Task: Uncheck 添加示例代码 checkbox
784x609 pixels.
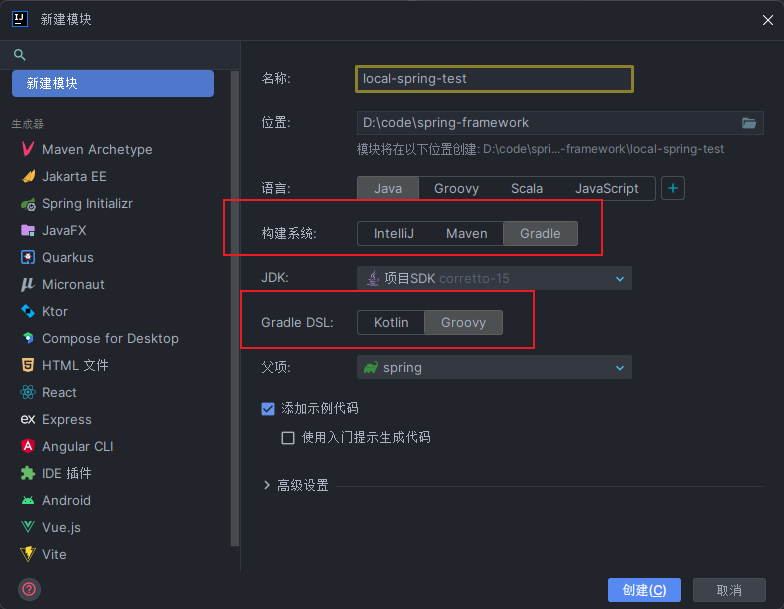Action: click(268, 409)
